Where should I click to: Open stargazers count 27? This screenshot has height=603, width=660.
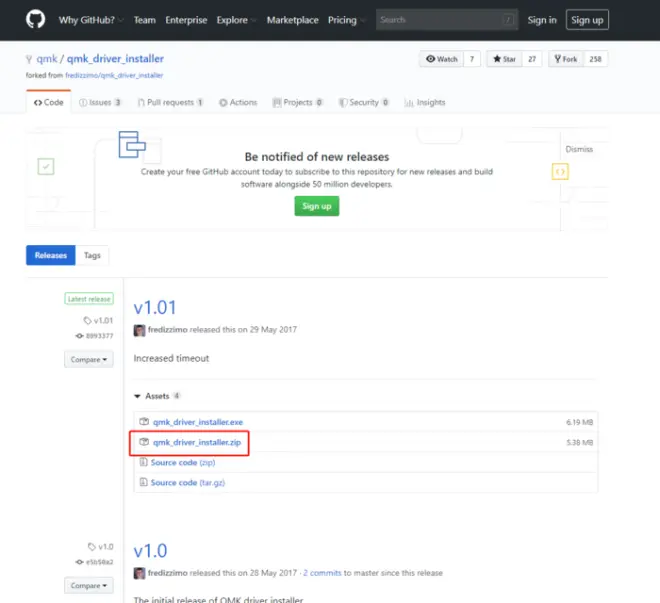coord(532,59)
